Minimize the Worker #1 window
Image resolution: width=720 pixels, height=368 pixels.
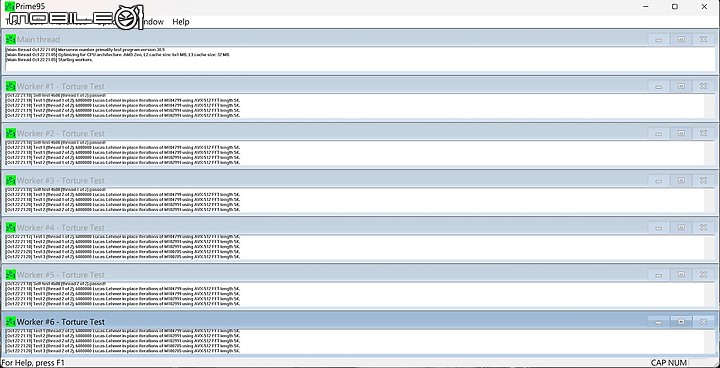pos(658,86)
